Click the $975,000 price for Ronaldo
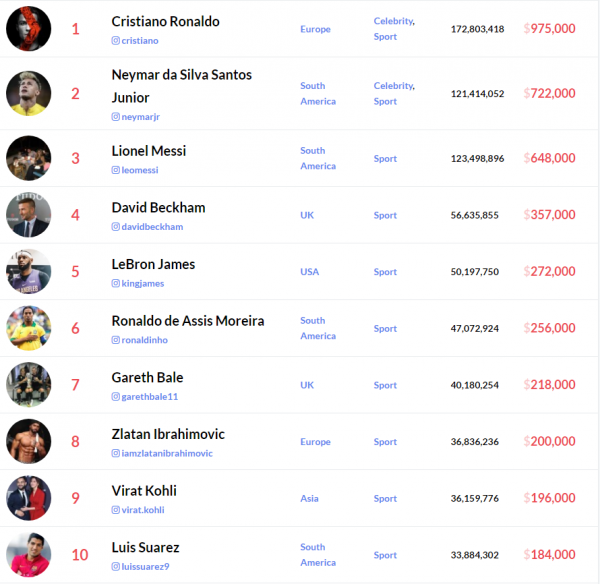Image resolution: width=600 pixels, height=584 pixels. [549, 29]
